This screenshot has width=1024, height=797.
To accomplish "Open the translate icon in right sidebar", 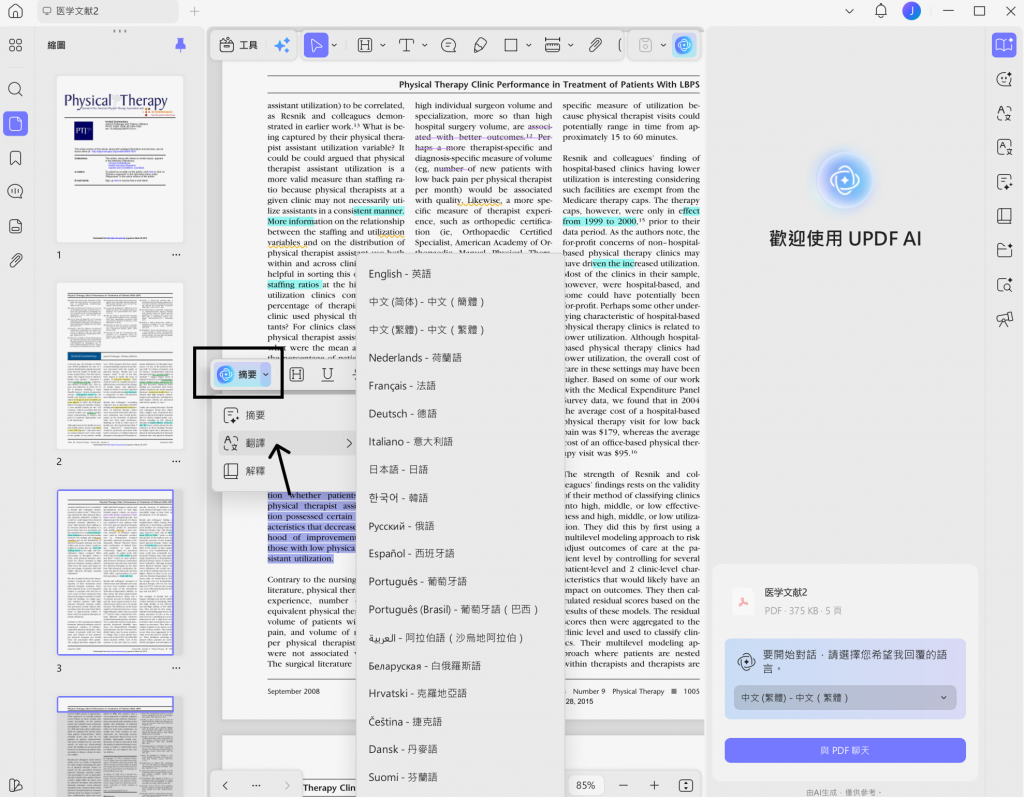I will tap(1004, 114).
